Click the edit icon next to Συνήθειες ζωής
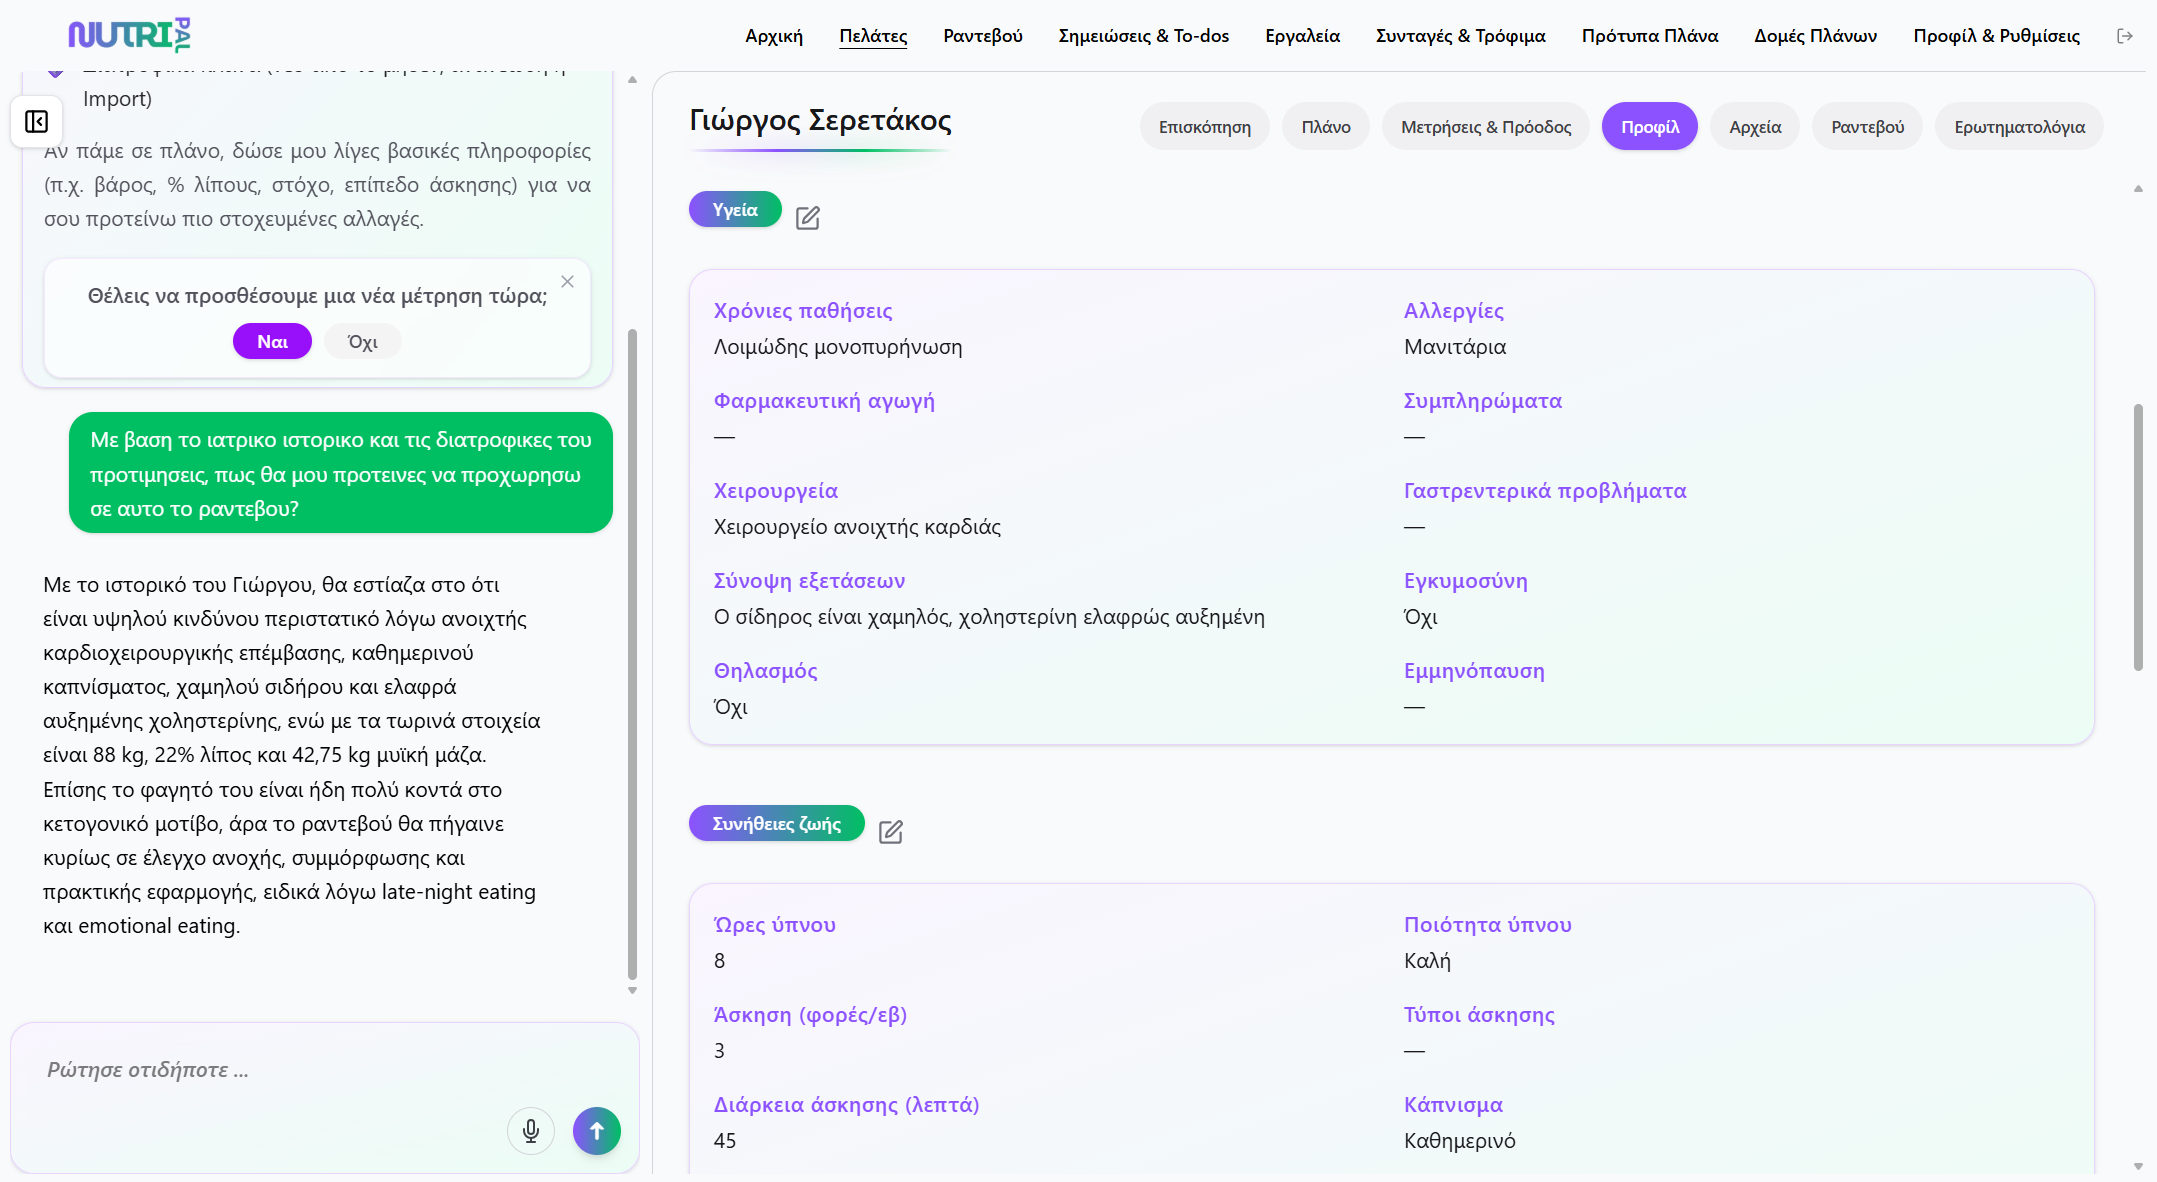This screenshot has height=1182, width=2157. [x=890, y=832]
